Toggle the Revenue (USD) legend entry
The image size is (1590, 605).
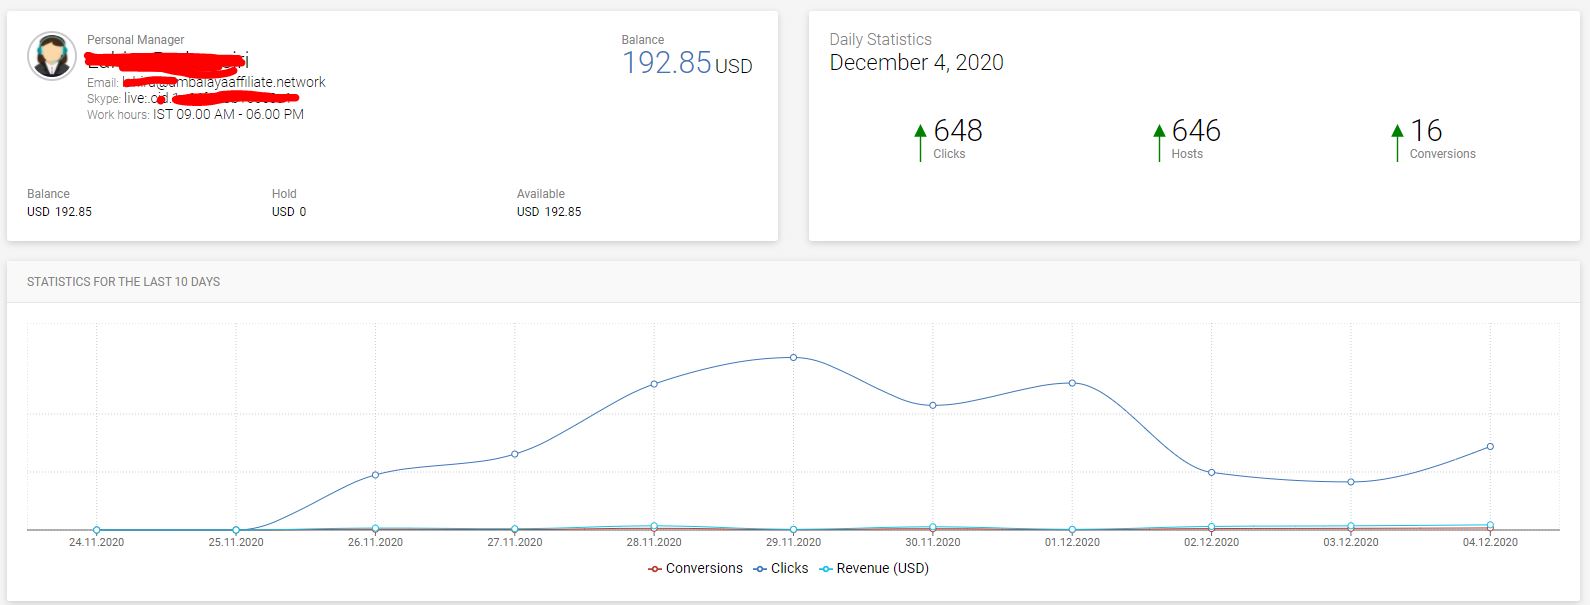coord(874,568)
